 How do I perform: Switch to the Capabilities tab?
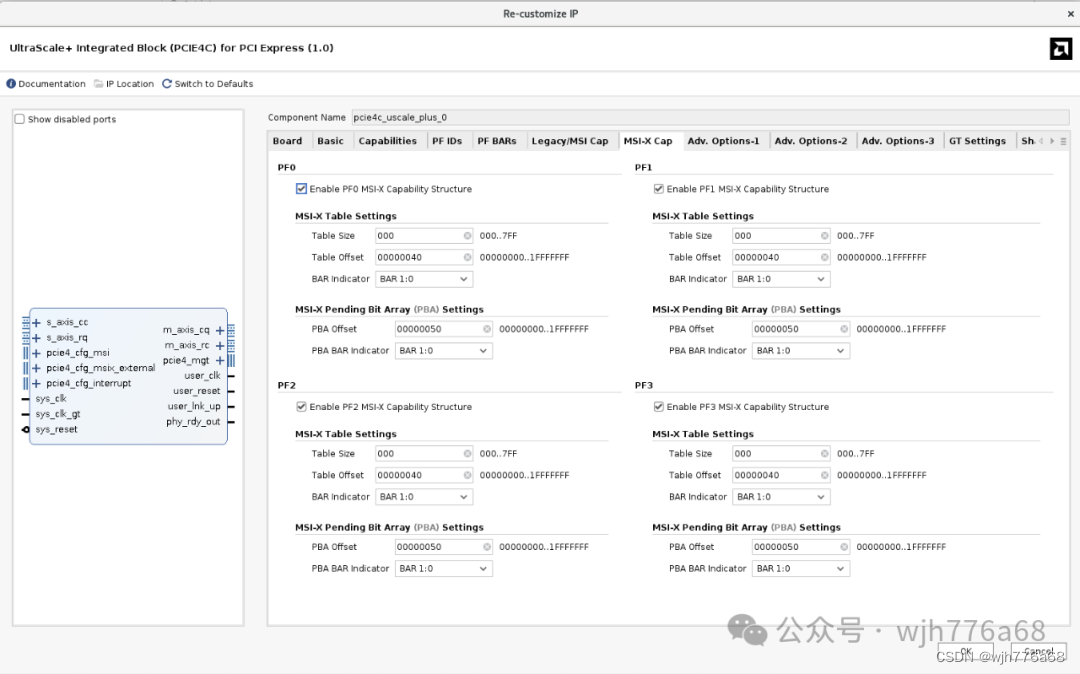tap(388, 141)
